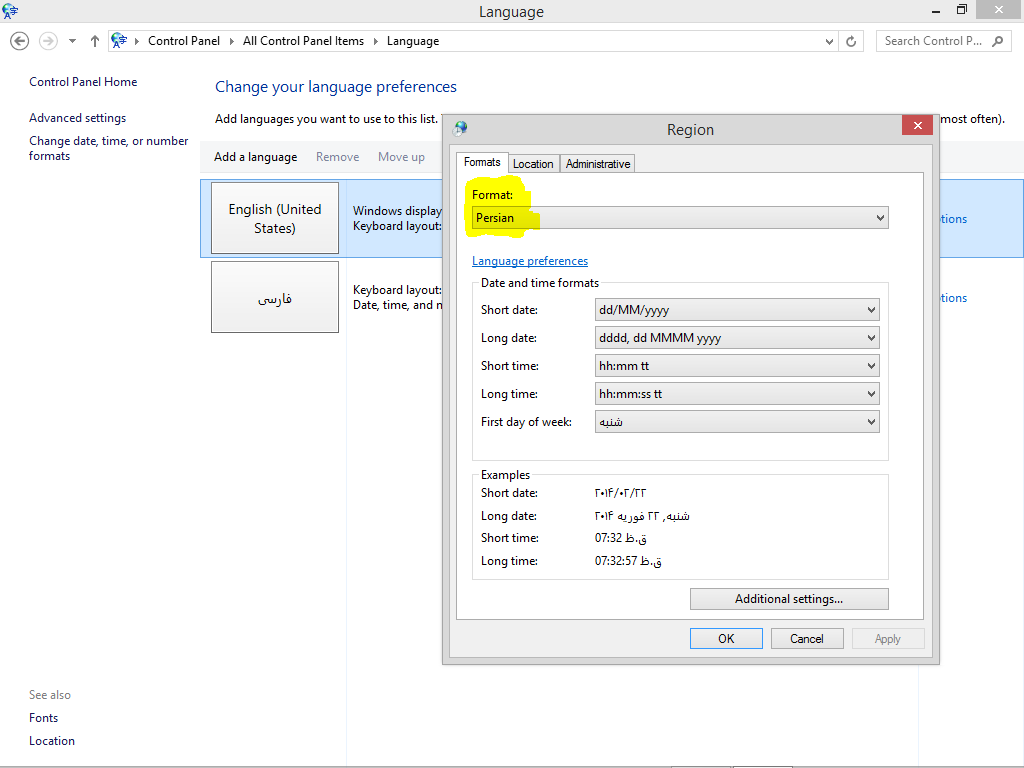Click the Back navigation arrow
Viewport: 1024px width, 768px height.
coord(19,41)
